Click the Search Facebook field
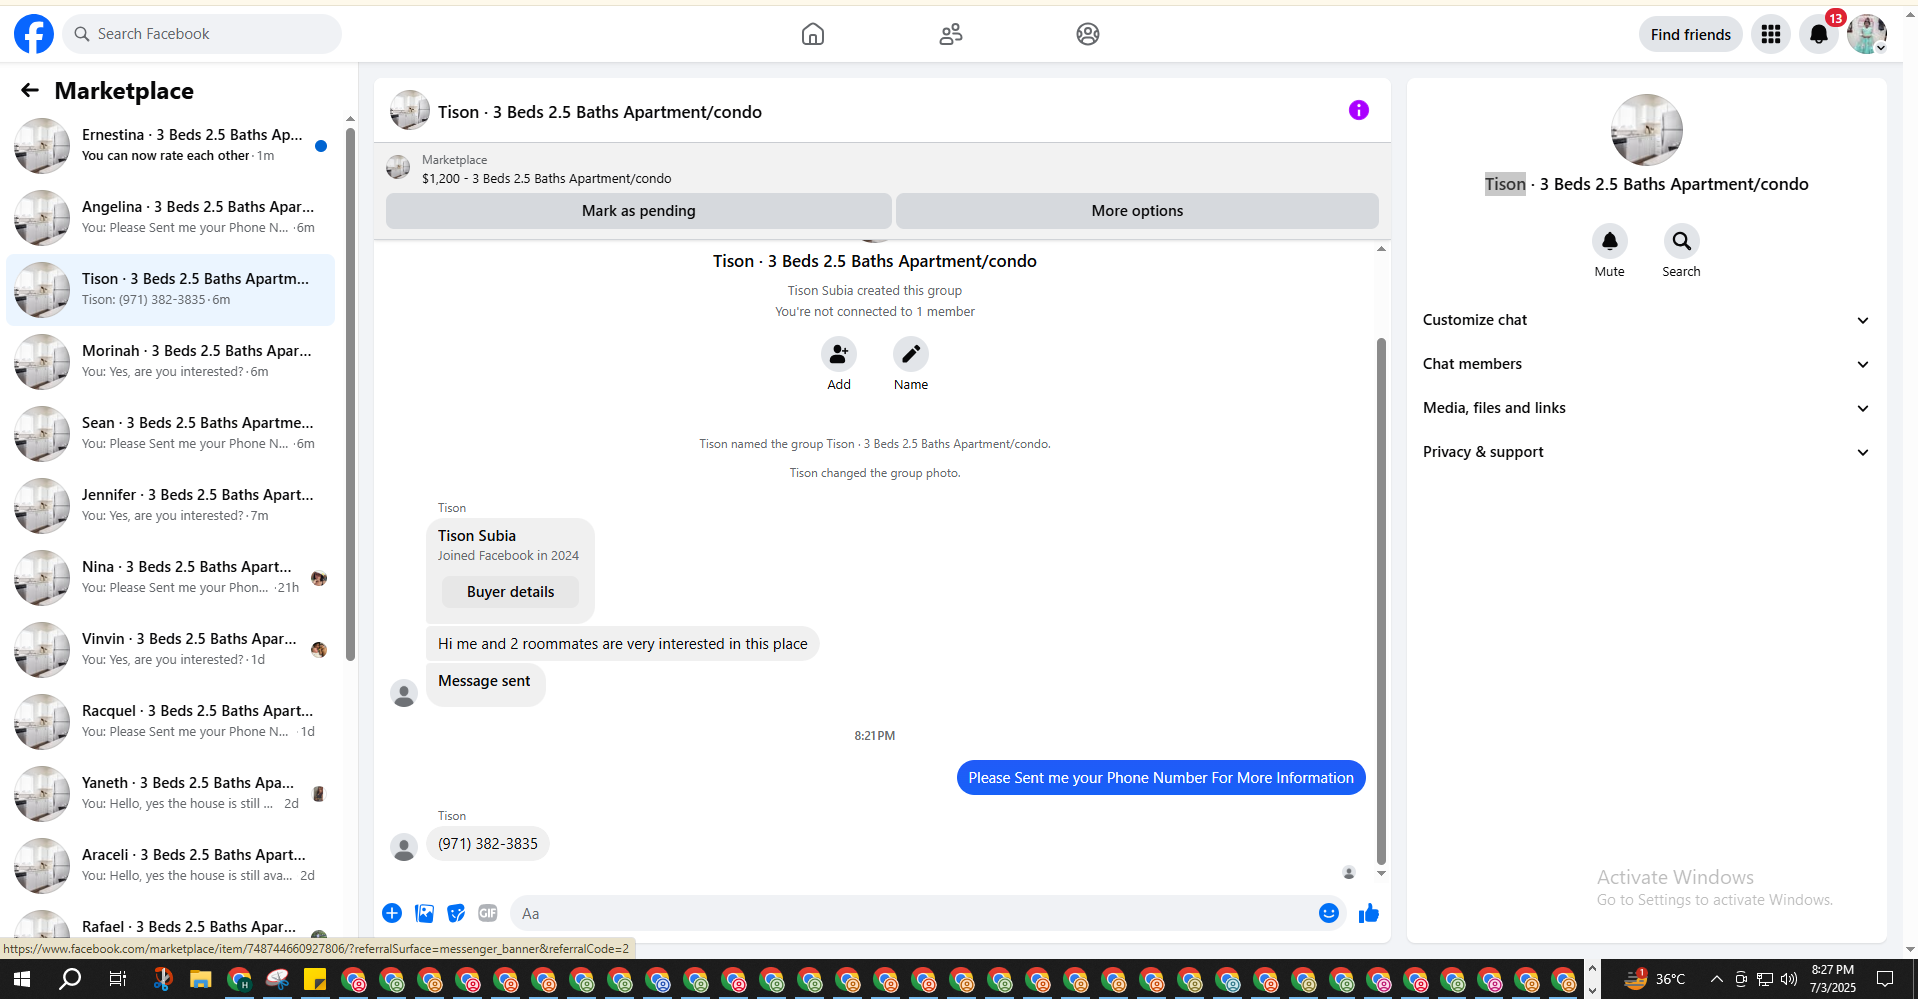The width and height of the screenshot is (1918, 999). point(202,34)
